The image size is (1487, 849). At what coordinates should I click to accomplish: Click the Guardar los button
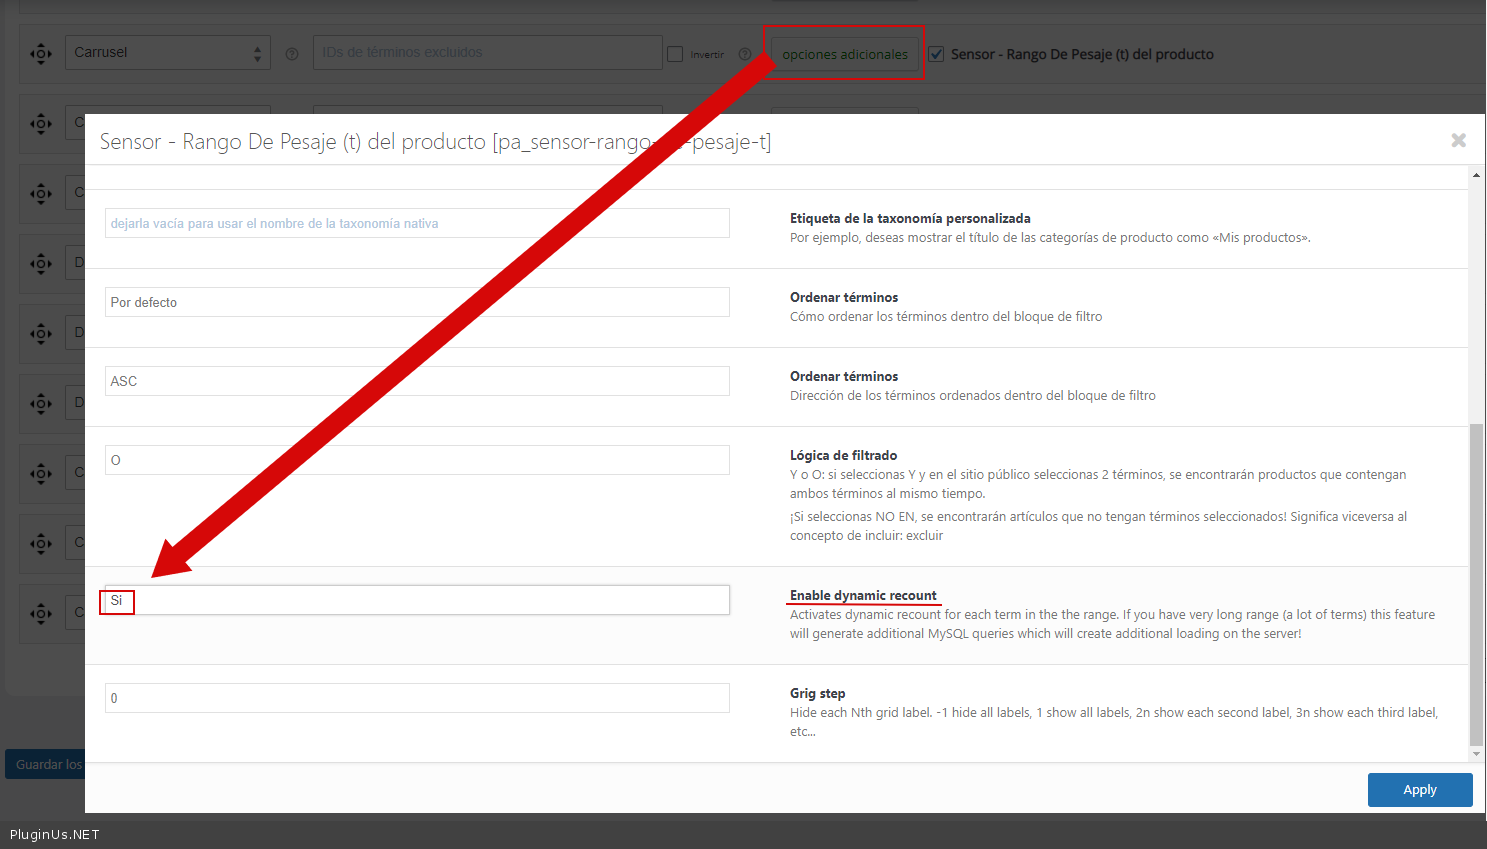[46, 764]
